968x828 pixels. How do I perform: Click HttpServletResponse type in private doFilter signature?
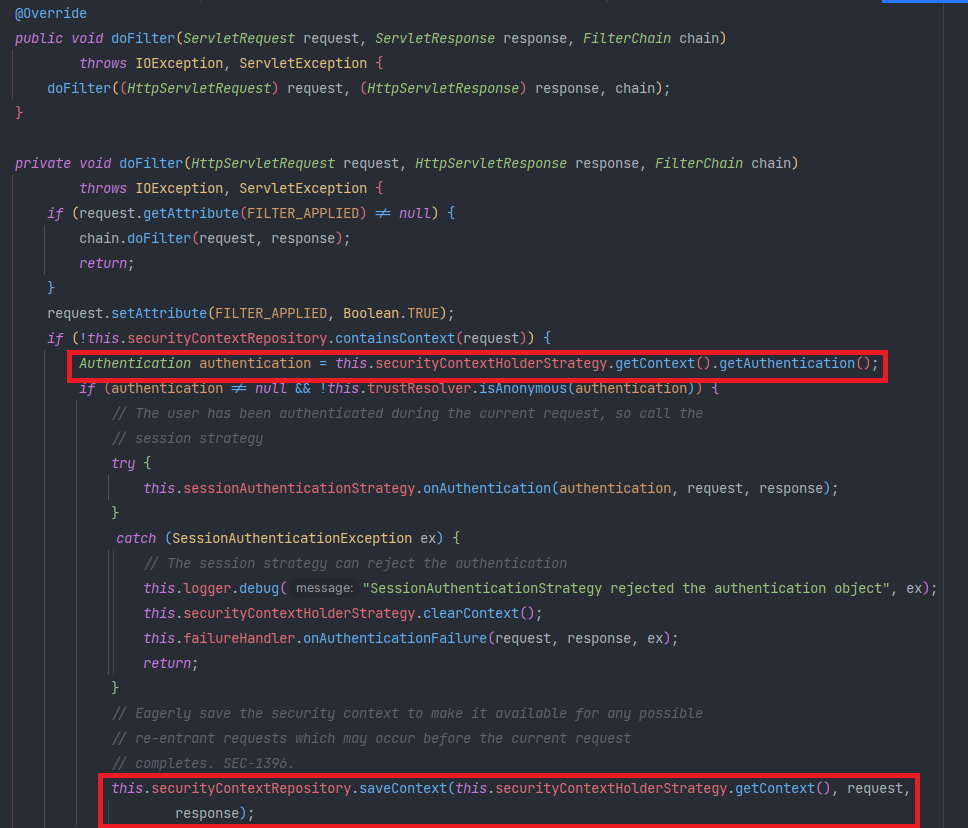click(491, 163)
